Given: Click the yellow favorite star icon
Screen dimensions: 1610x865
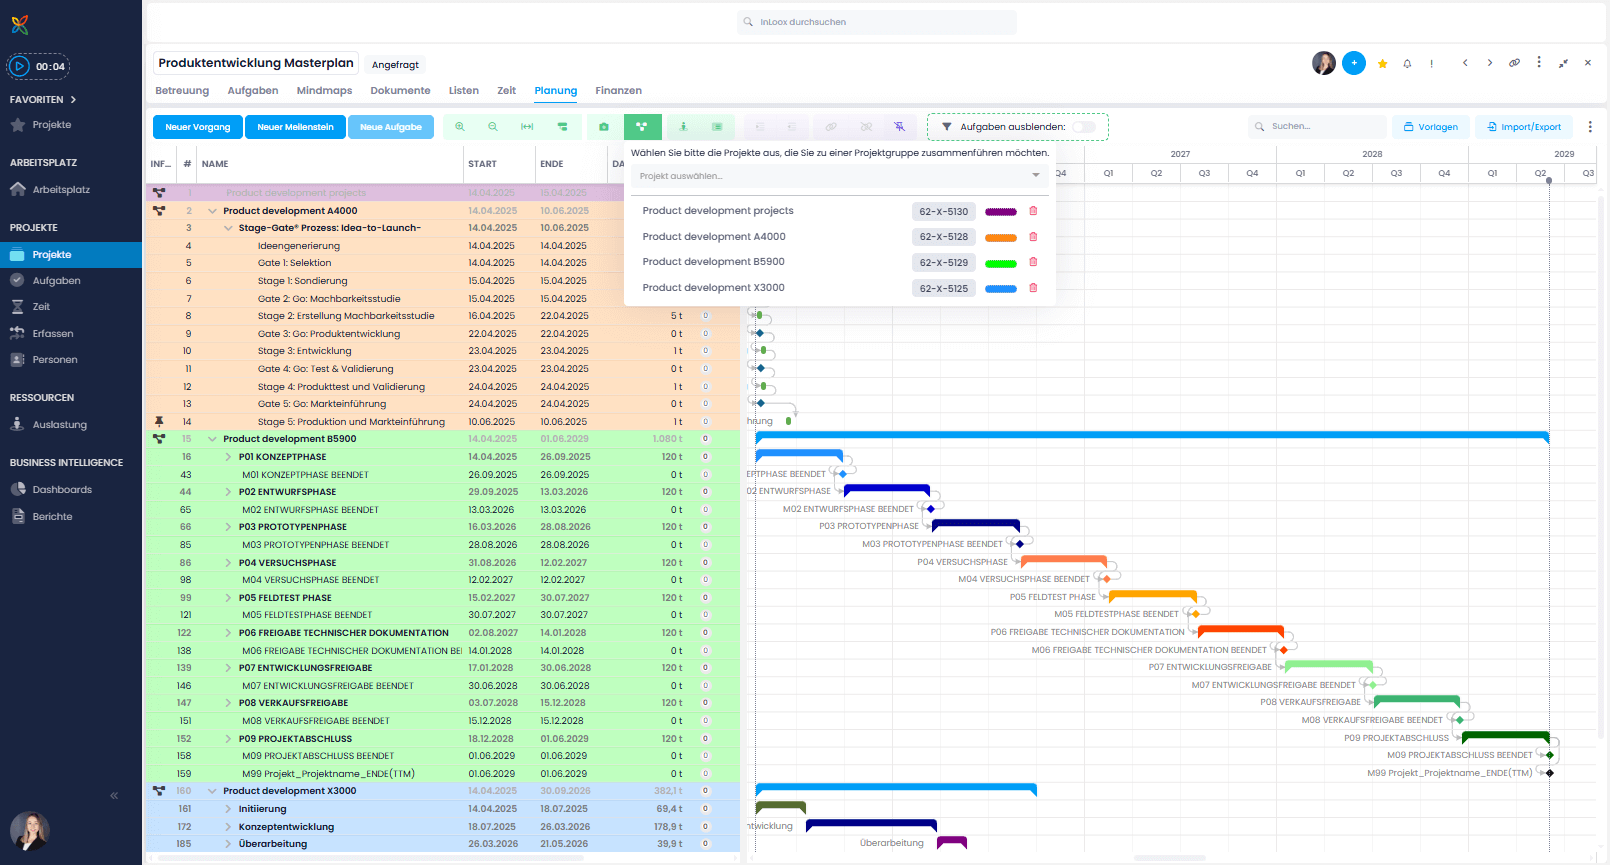Looking at the screenshot, I should click(x=1382, y=64).
